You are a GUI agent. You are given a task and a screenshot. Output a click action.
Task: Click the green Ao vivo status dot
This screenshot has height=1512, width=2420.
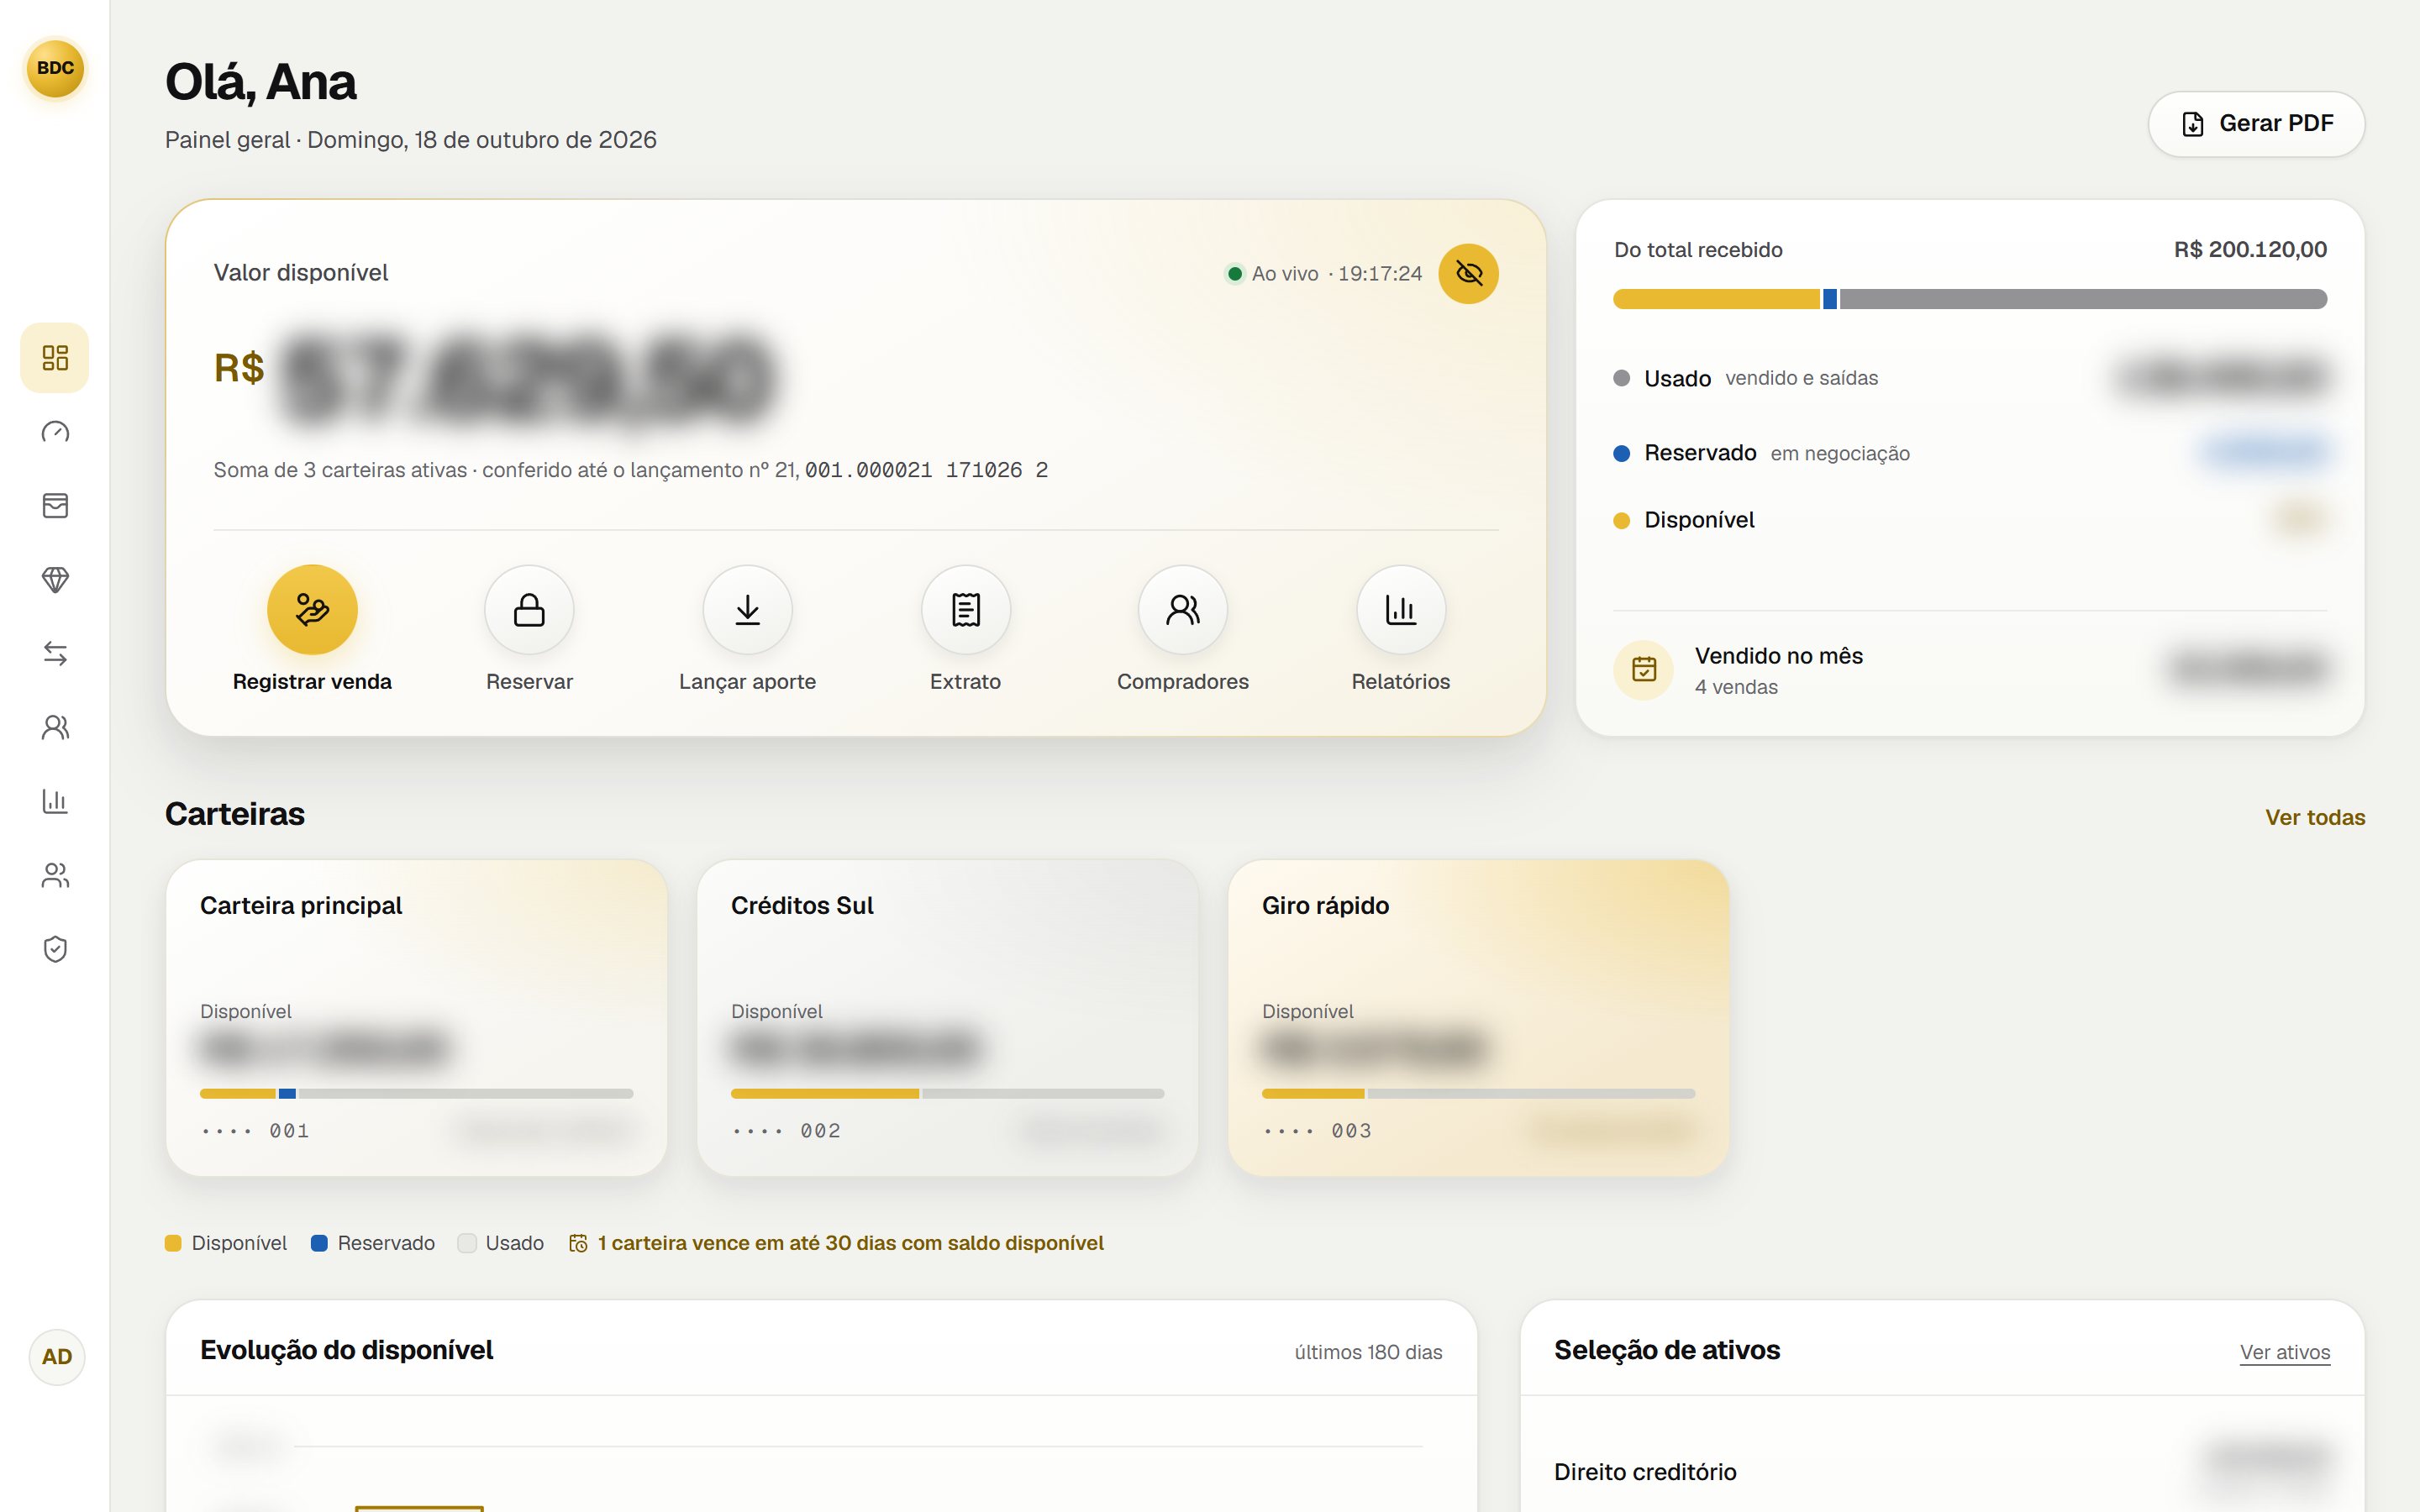(1235, 274)
